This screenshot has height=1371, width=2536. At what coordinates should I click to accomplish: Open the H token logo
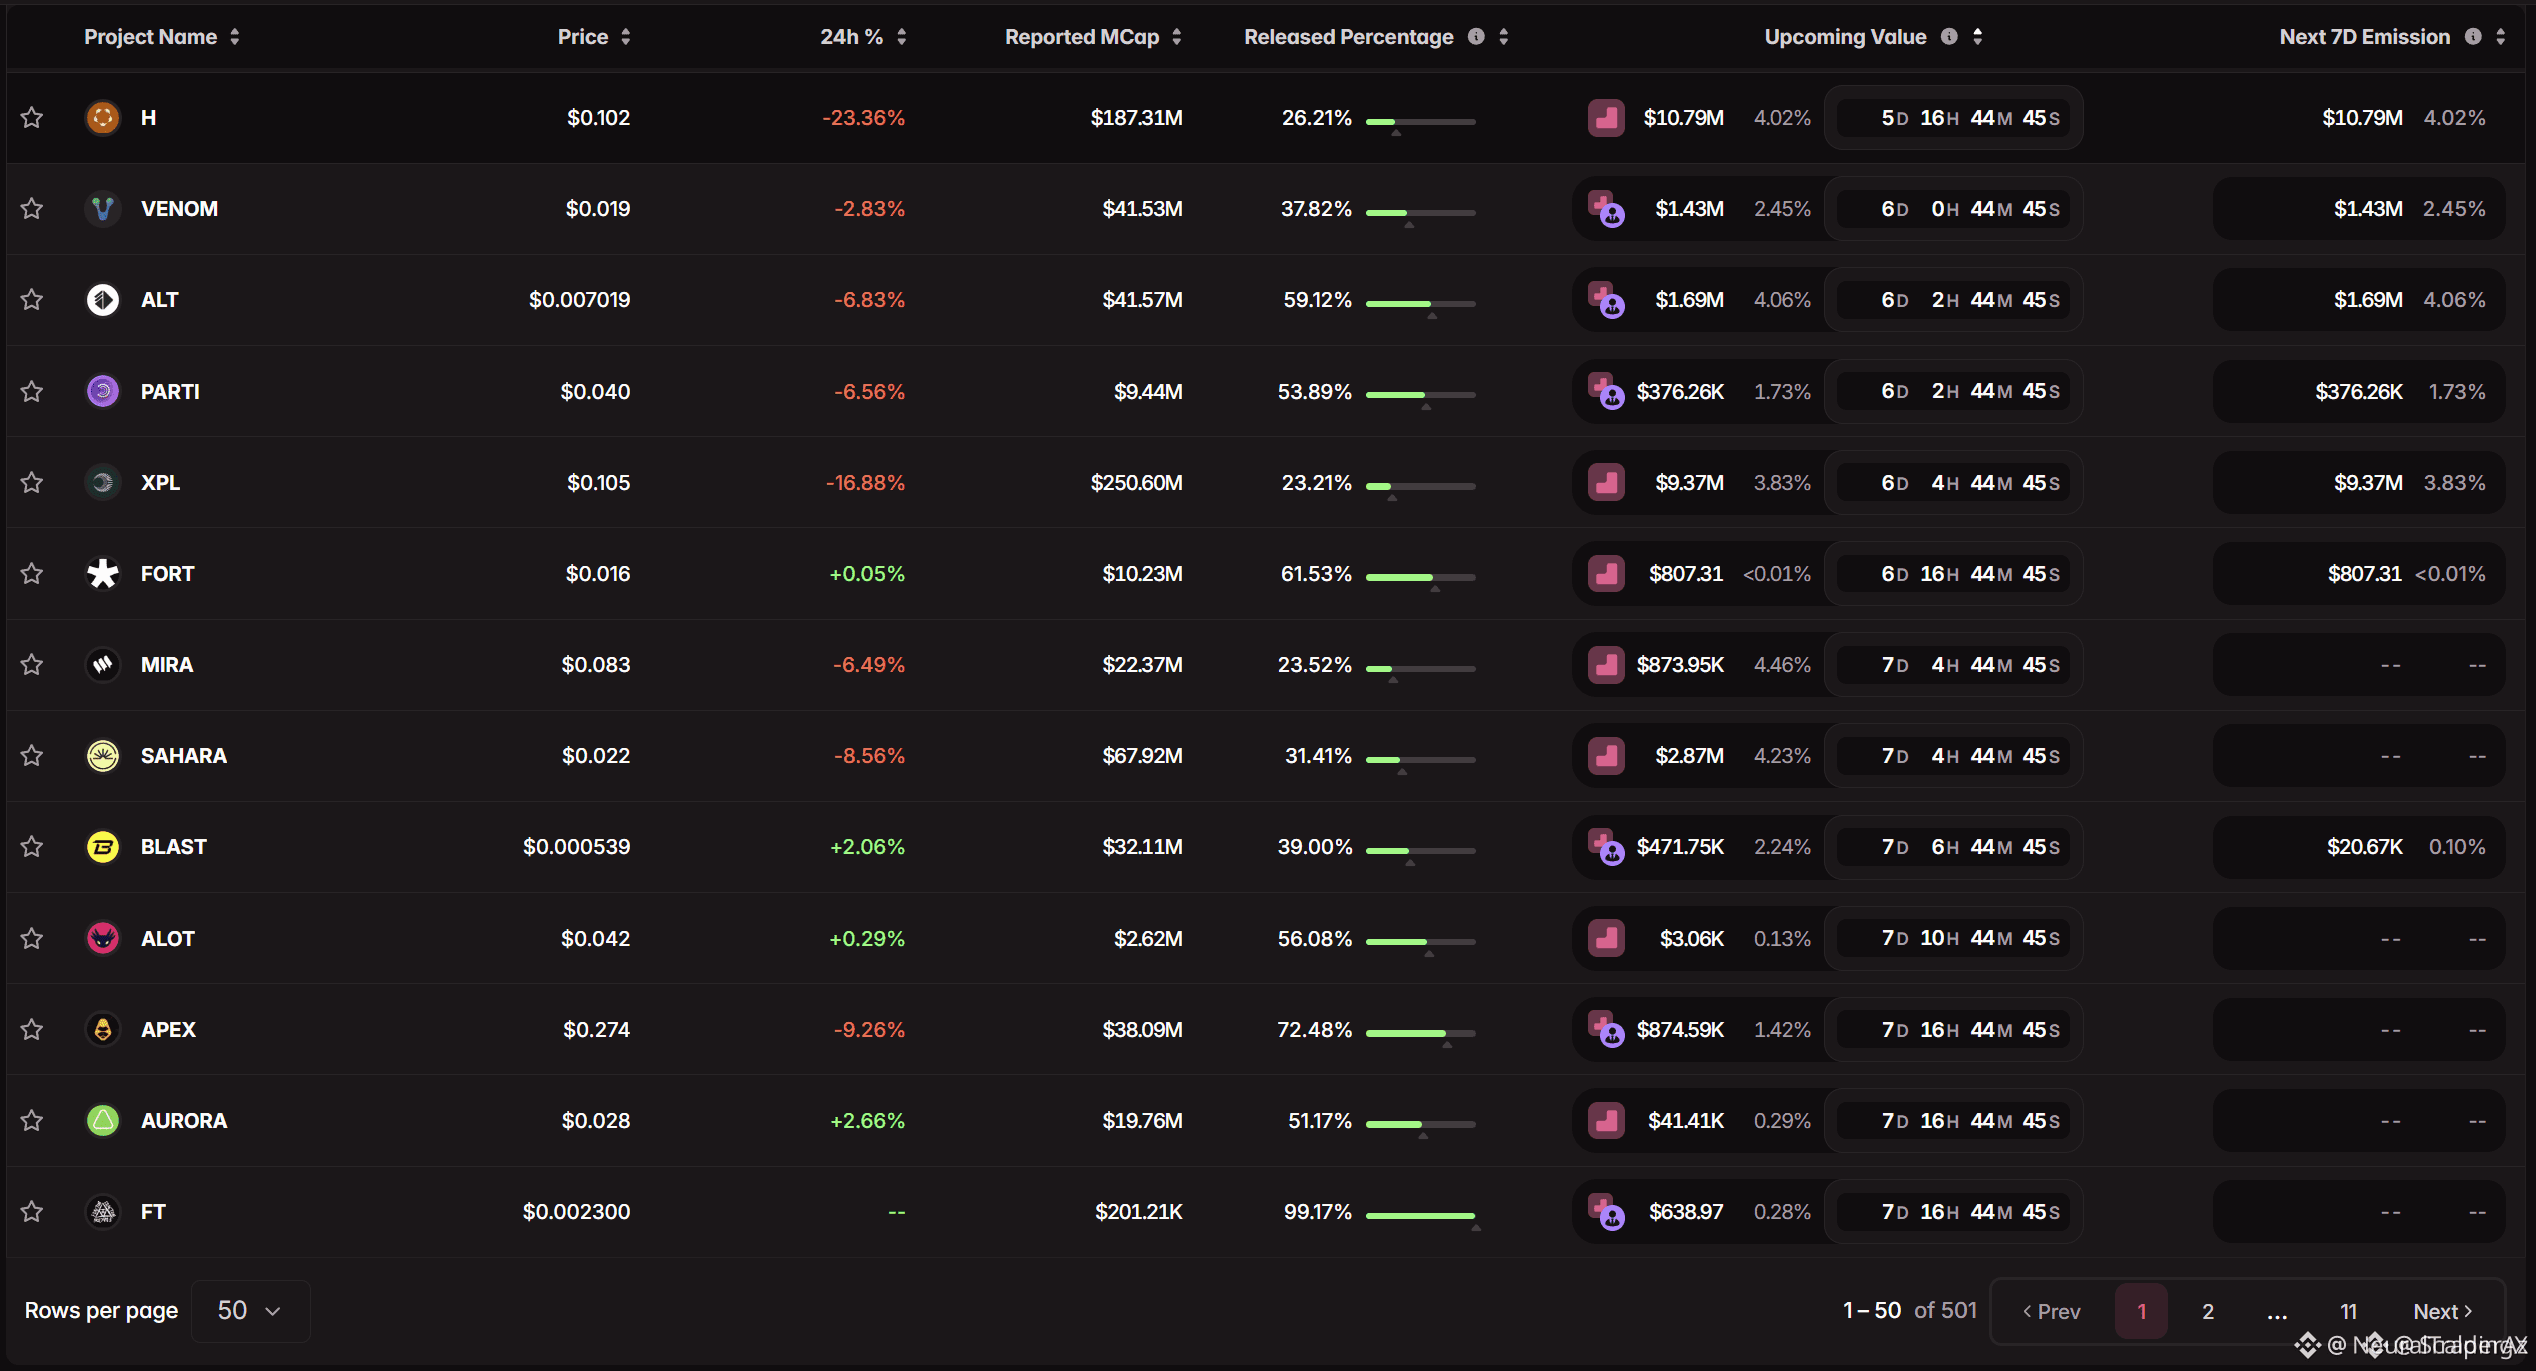point(102,118)
